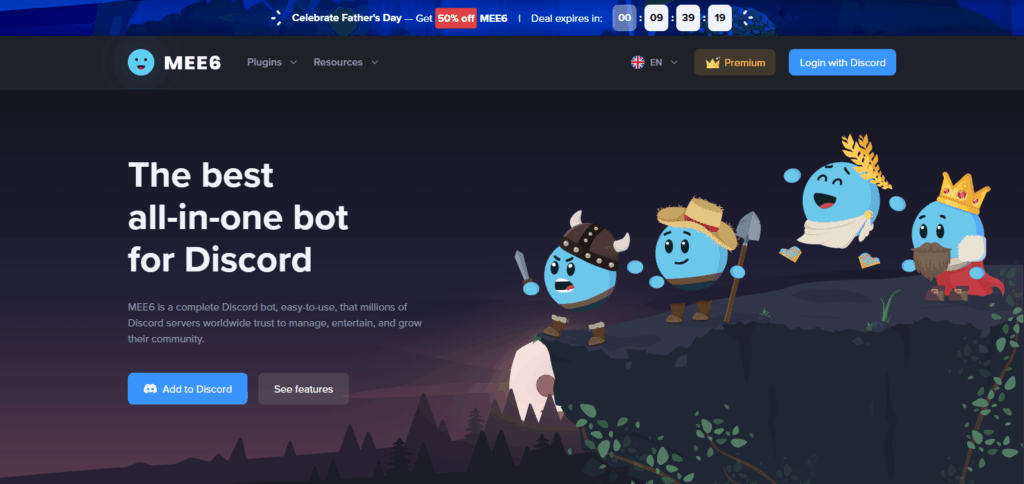Click the Celebrate Father's Day banner text

(x=347, y=18)
